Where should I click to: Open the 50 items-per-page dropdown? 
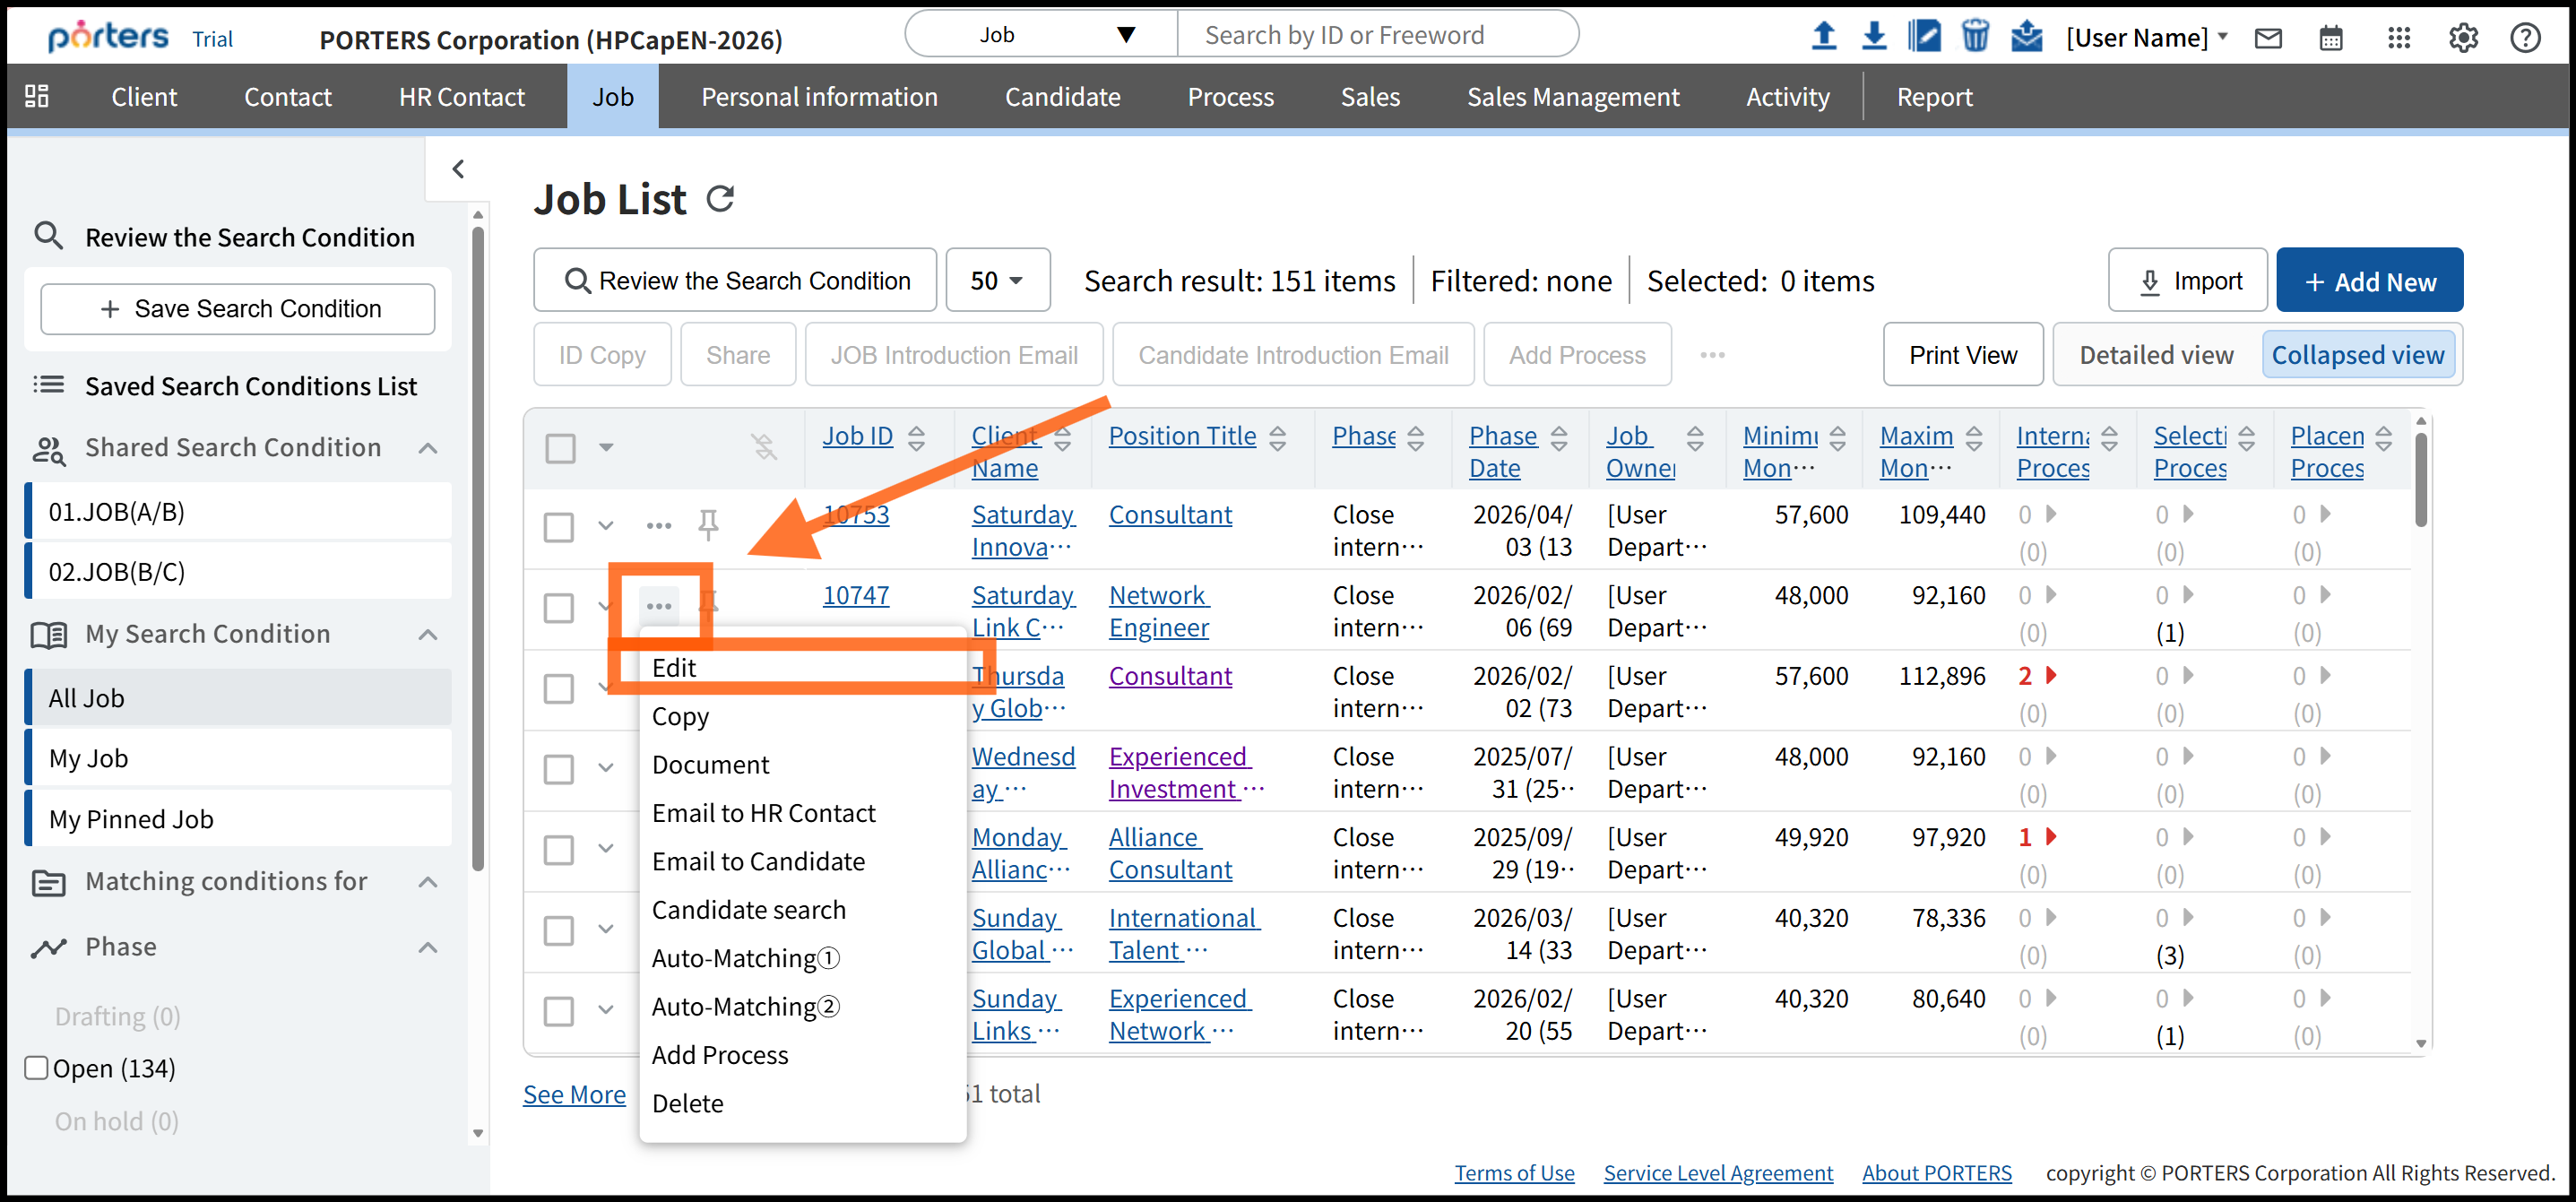click(997, 281)
